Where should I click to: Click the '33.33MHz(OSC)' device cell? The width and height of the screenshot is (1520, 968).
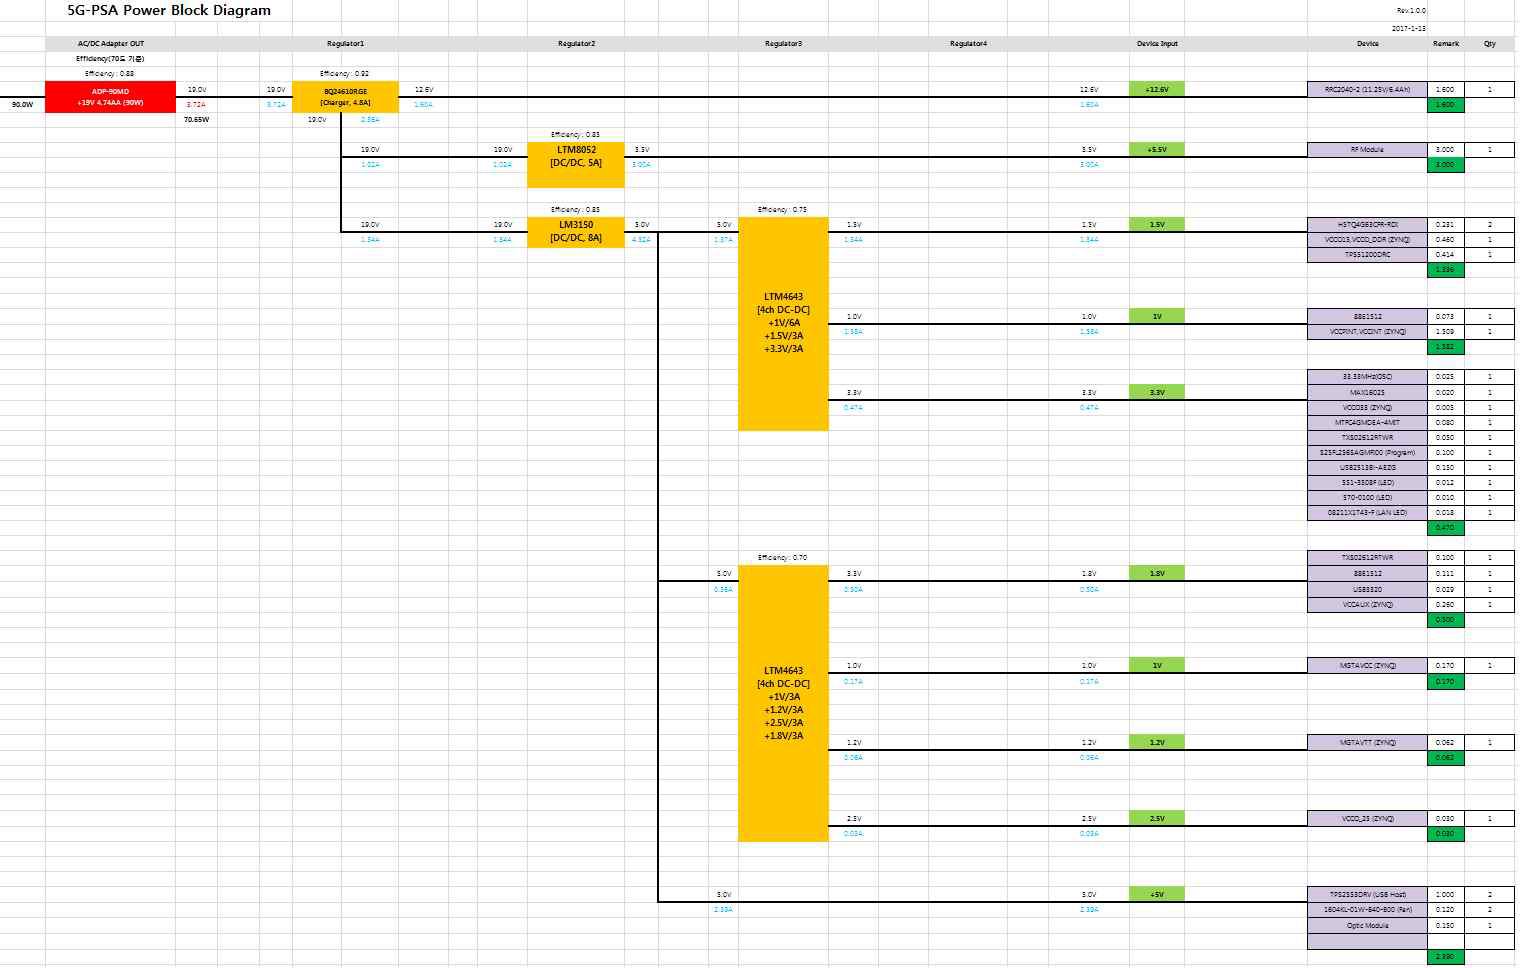point(1367,377)
